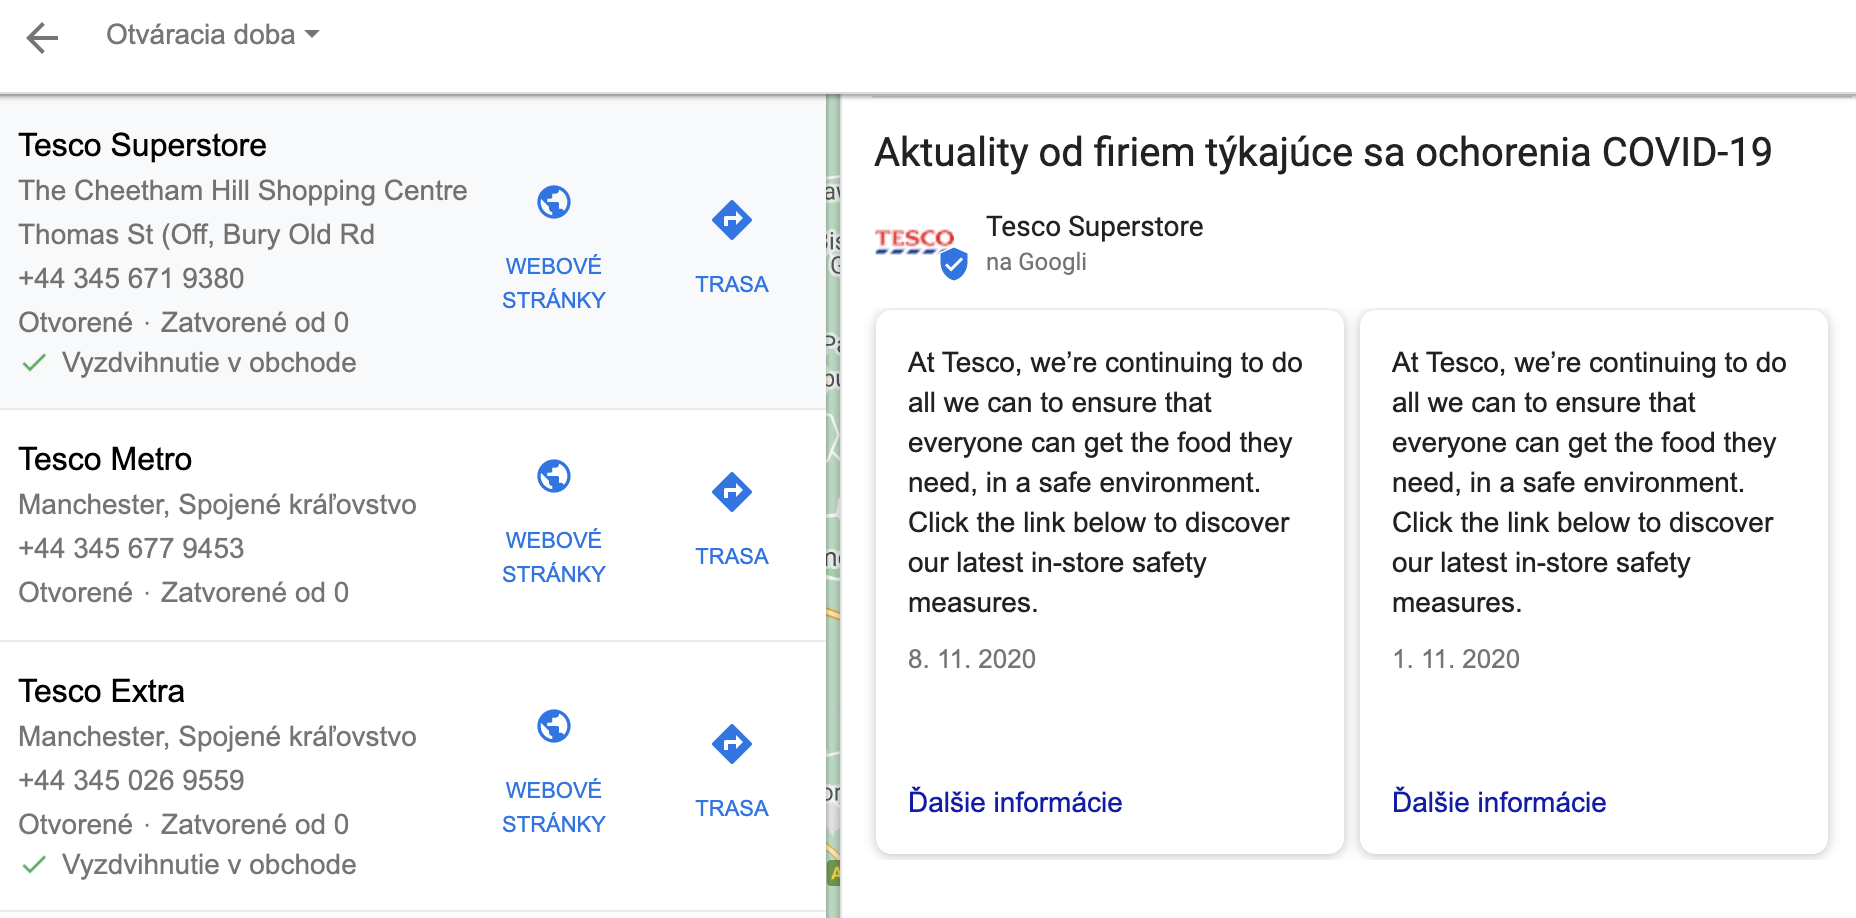Click the address line Thomas St (Off, Bury Old Rd
Viewport: 1856px width, 918px height.
(196, 234)
